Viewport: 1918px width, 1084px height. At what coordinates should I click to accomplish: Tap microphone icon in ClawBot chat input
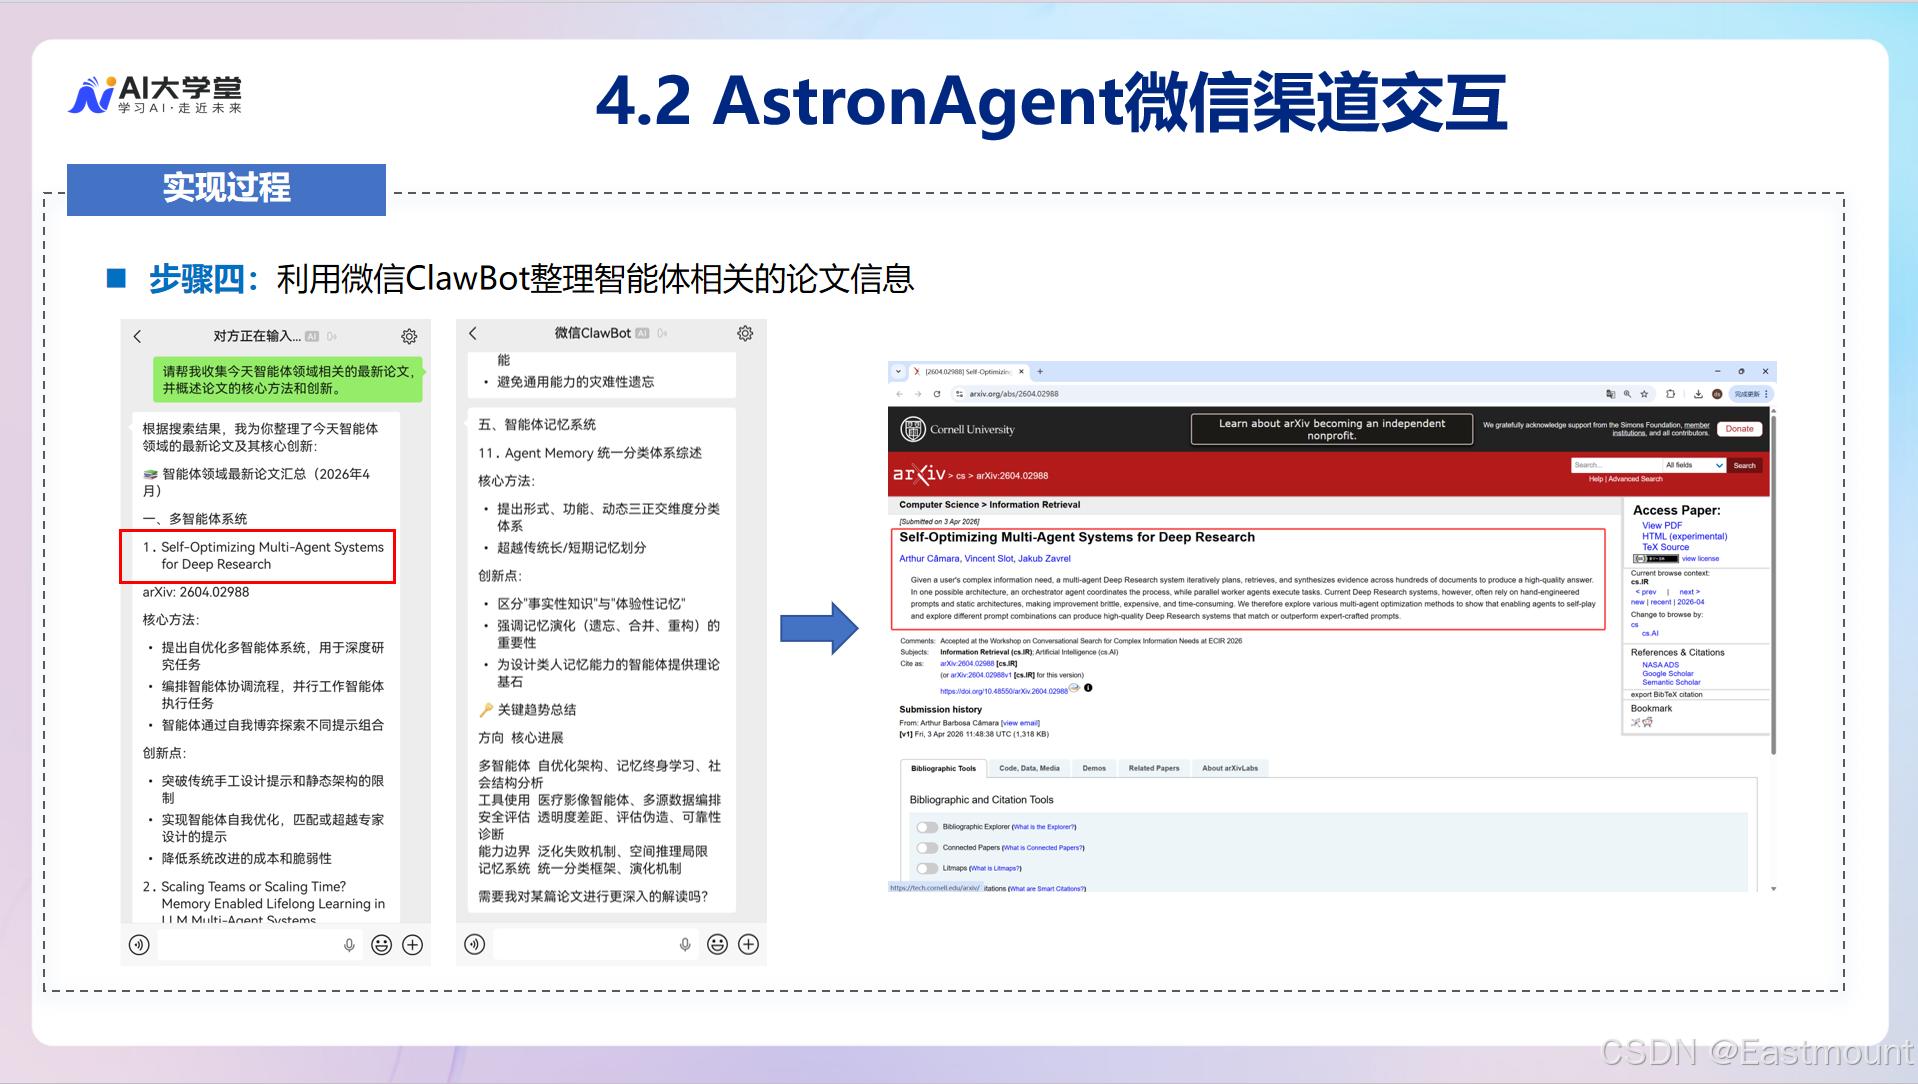click(x=685, y=944)
